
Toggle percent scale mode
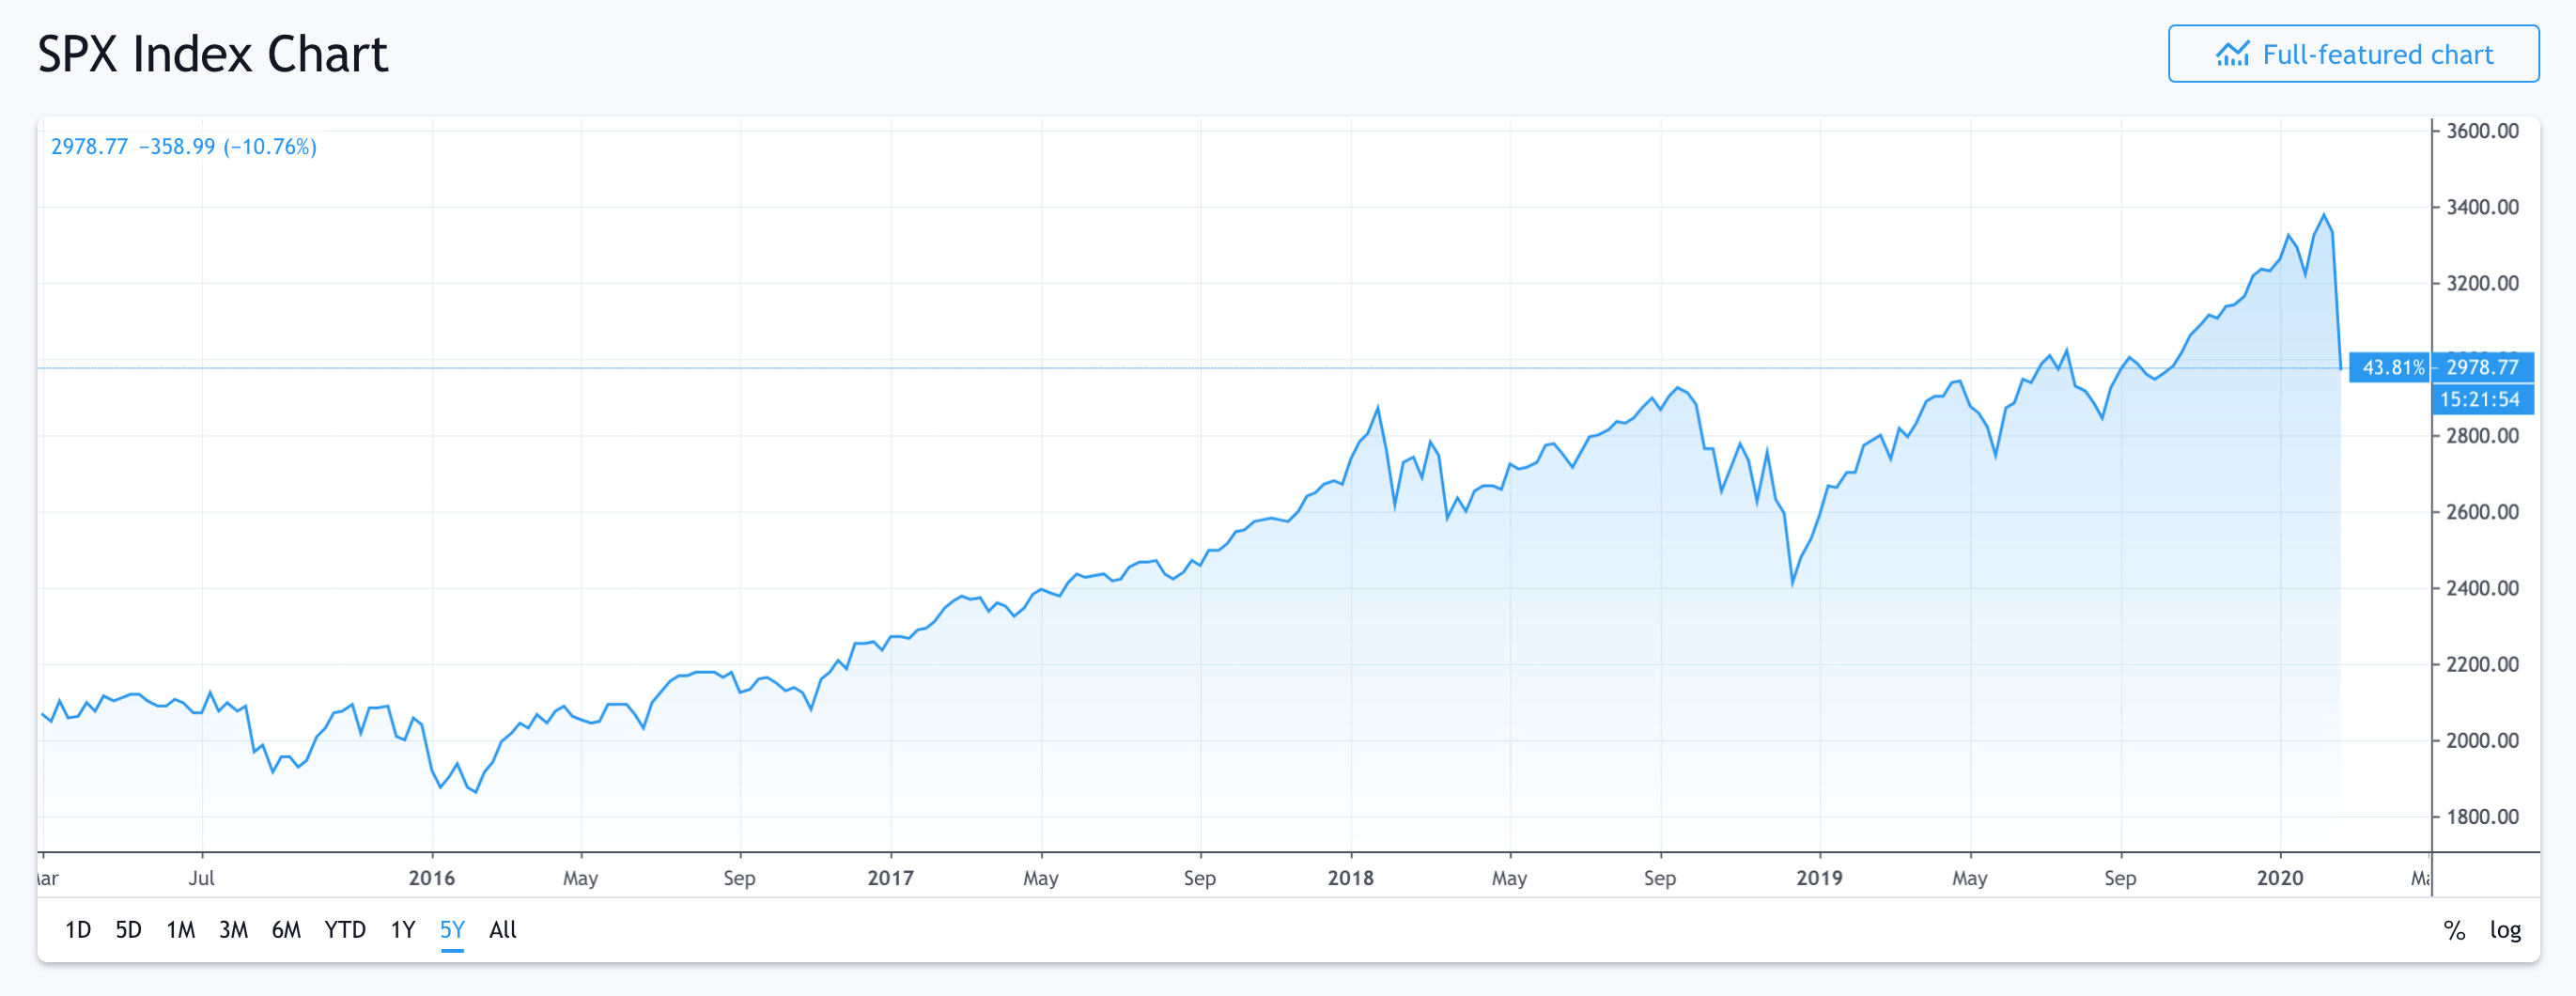(2454, 931)
